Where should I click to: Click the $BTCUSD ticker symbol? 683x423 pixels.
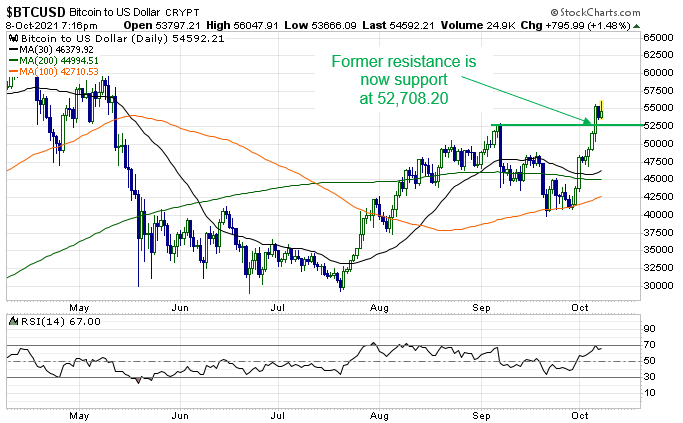[x=36, y=12]
